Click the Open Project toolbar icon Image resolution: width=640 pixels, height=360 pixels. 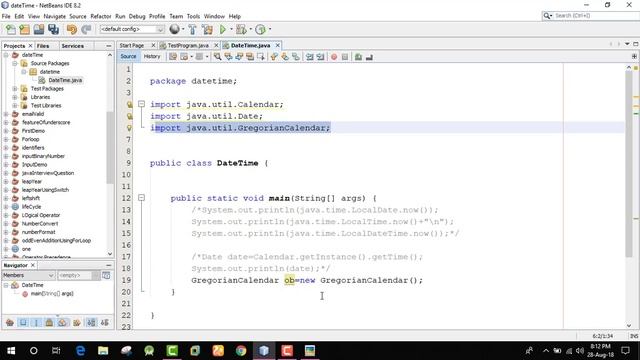39,29
